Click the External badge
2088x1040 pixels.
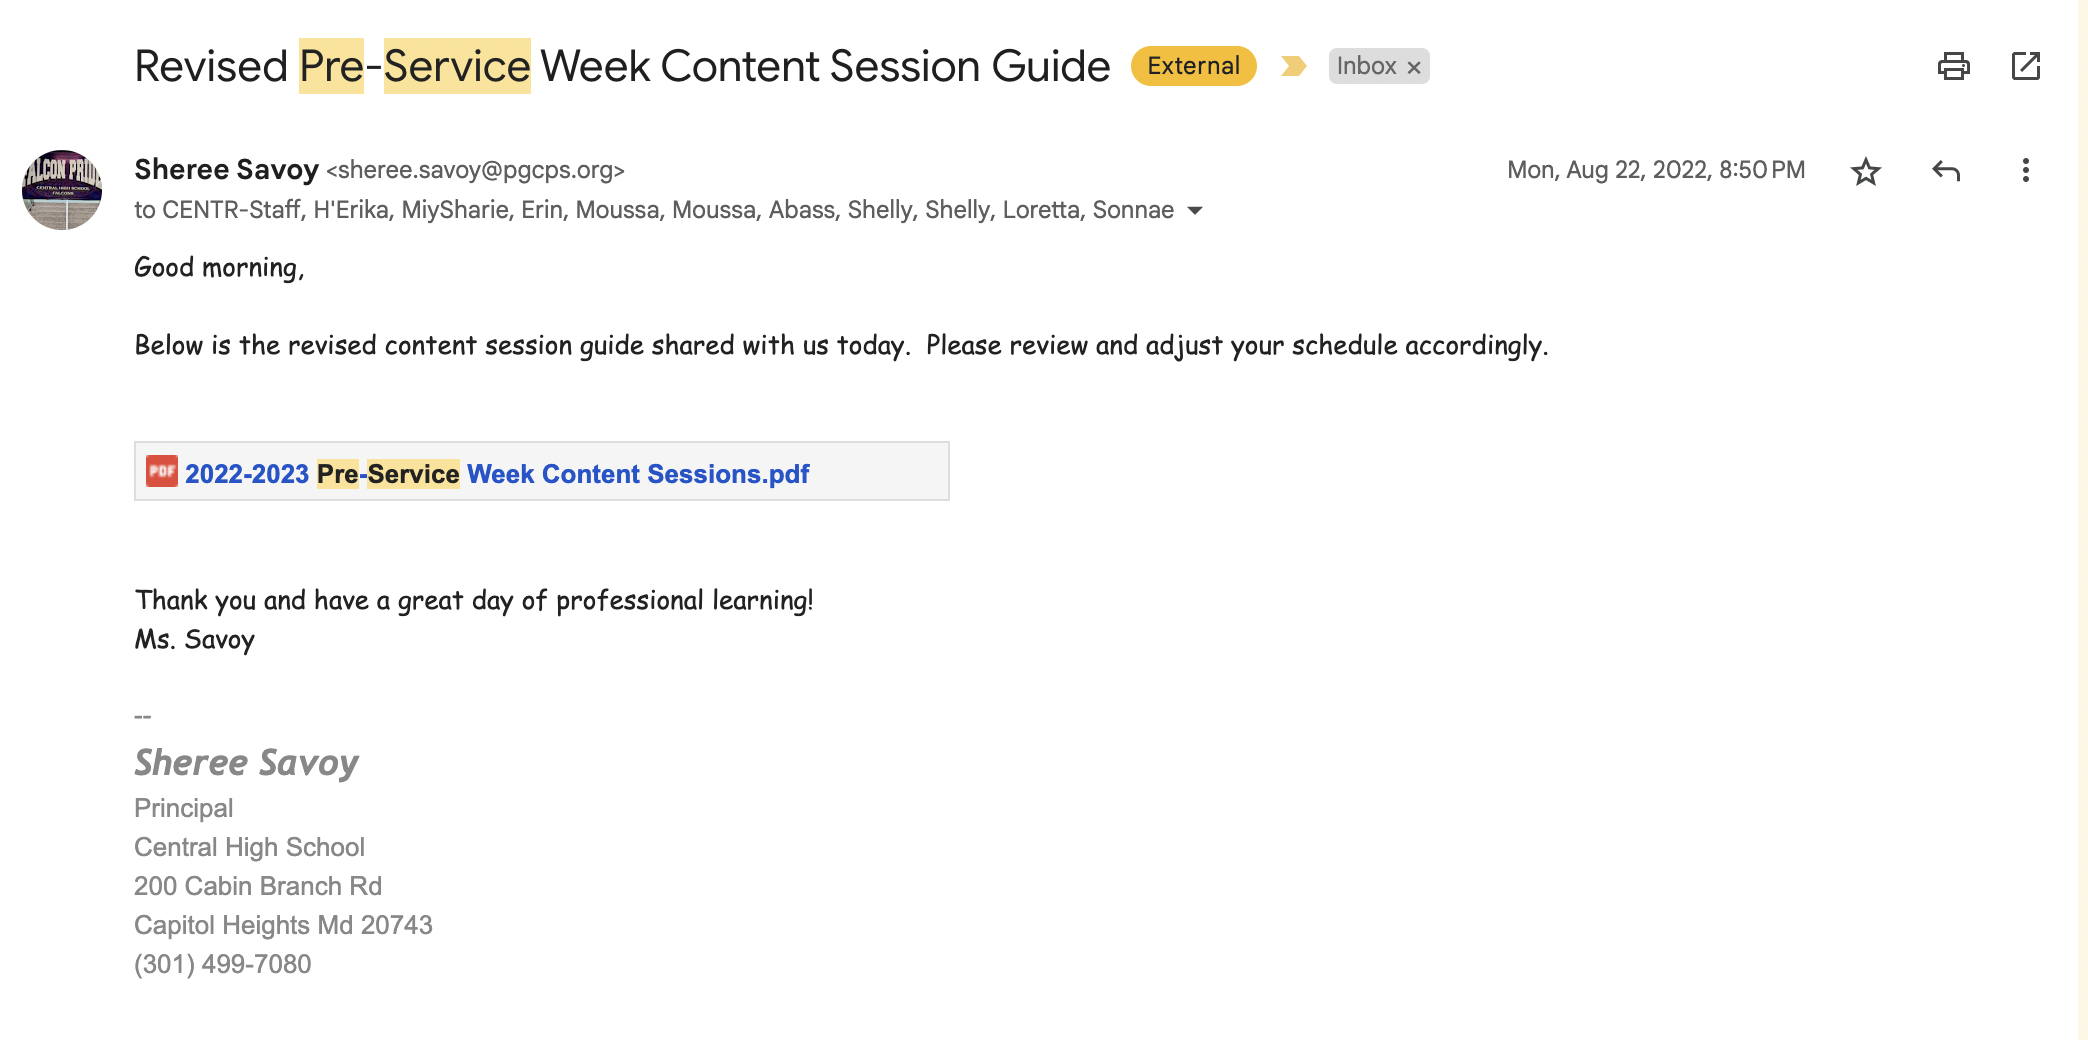[x=1193, y=67]
